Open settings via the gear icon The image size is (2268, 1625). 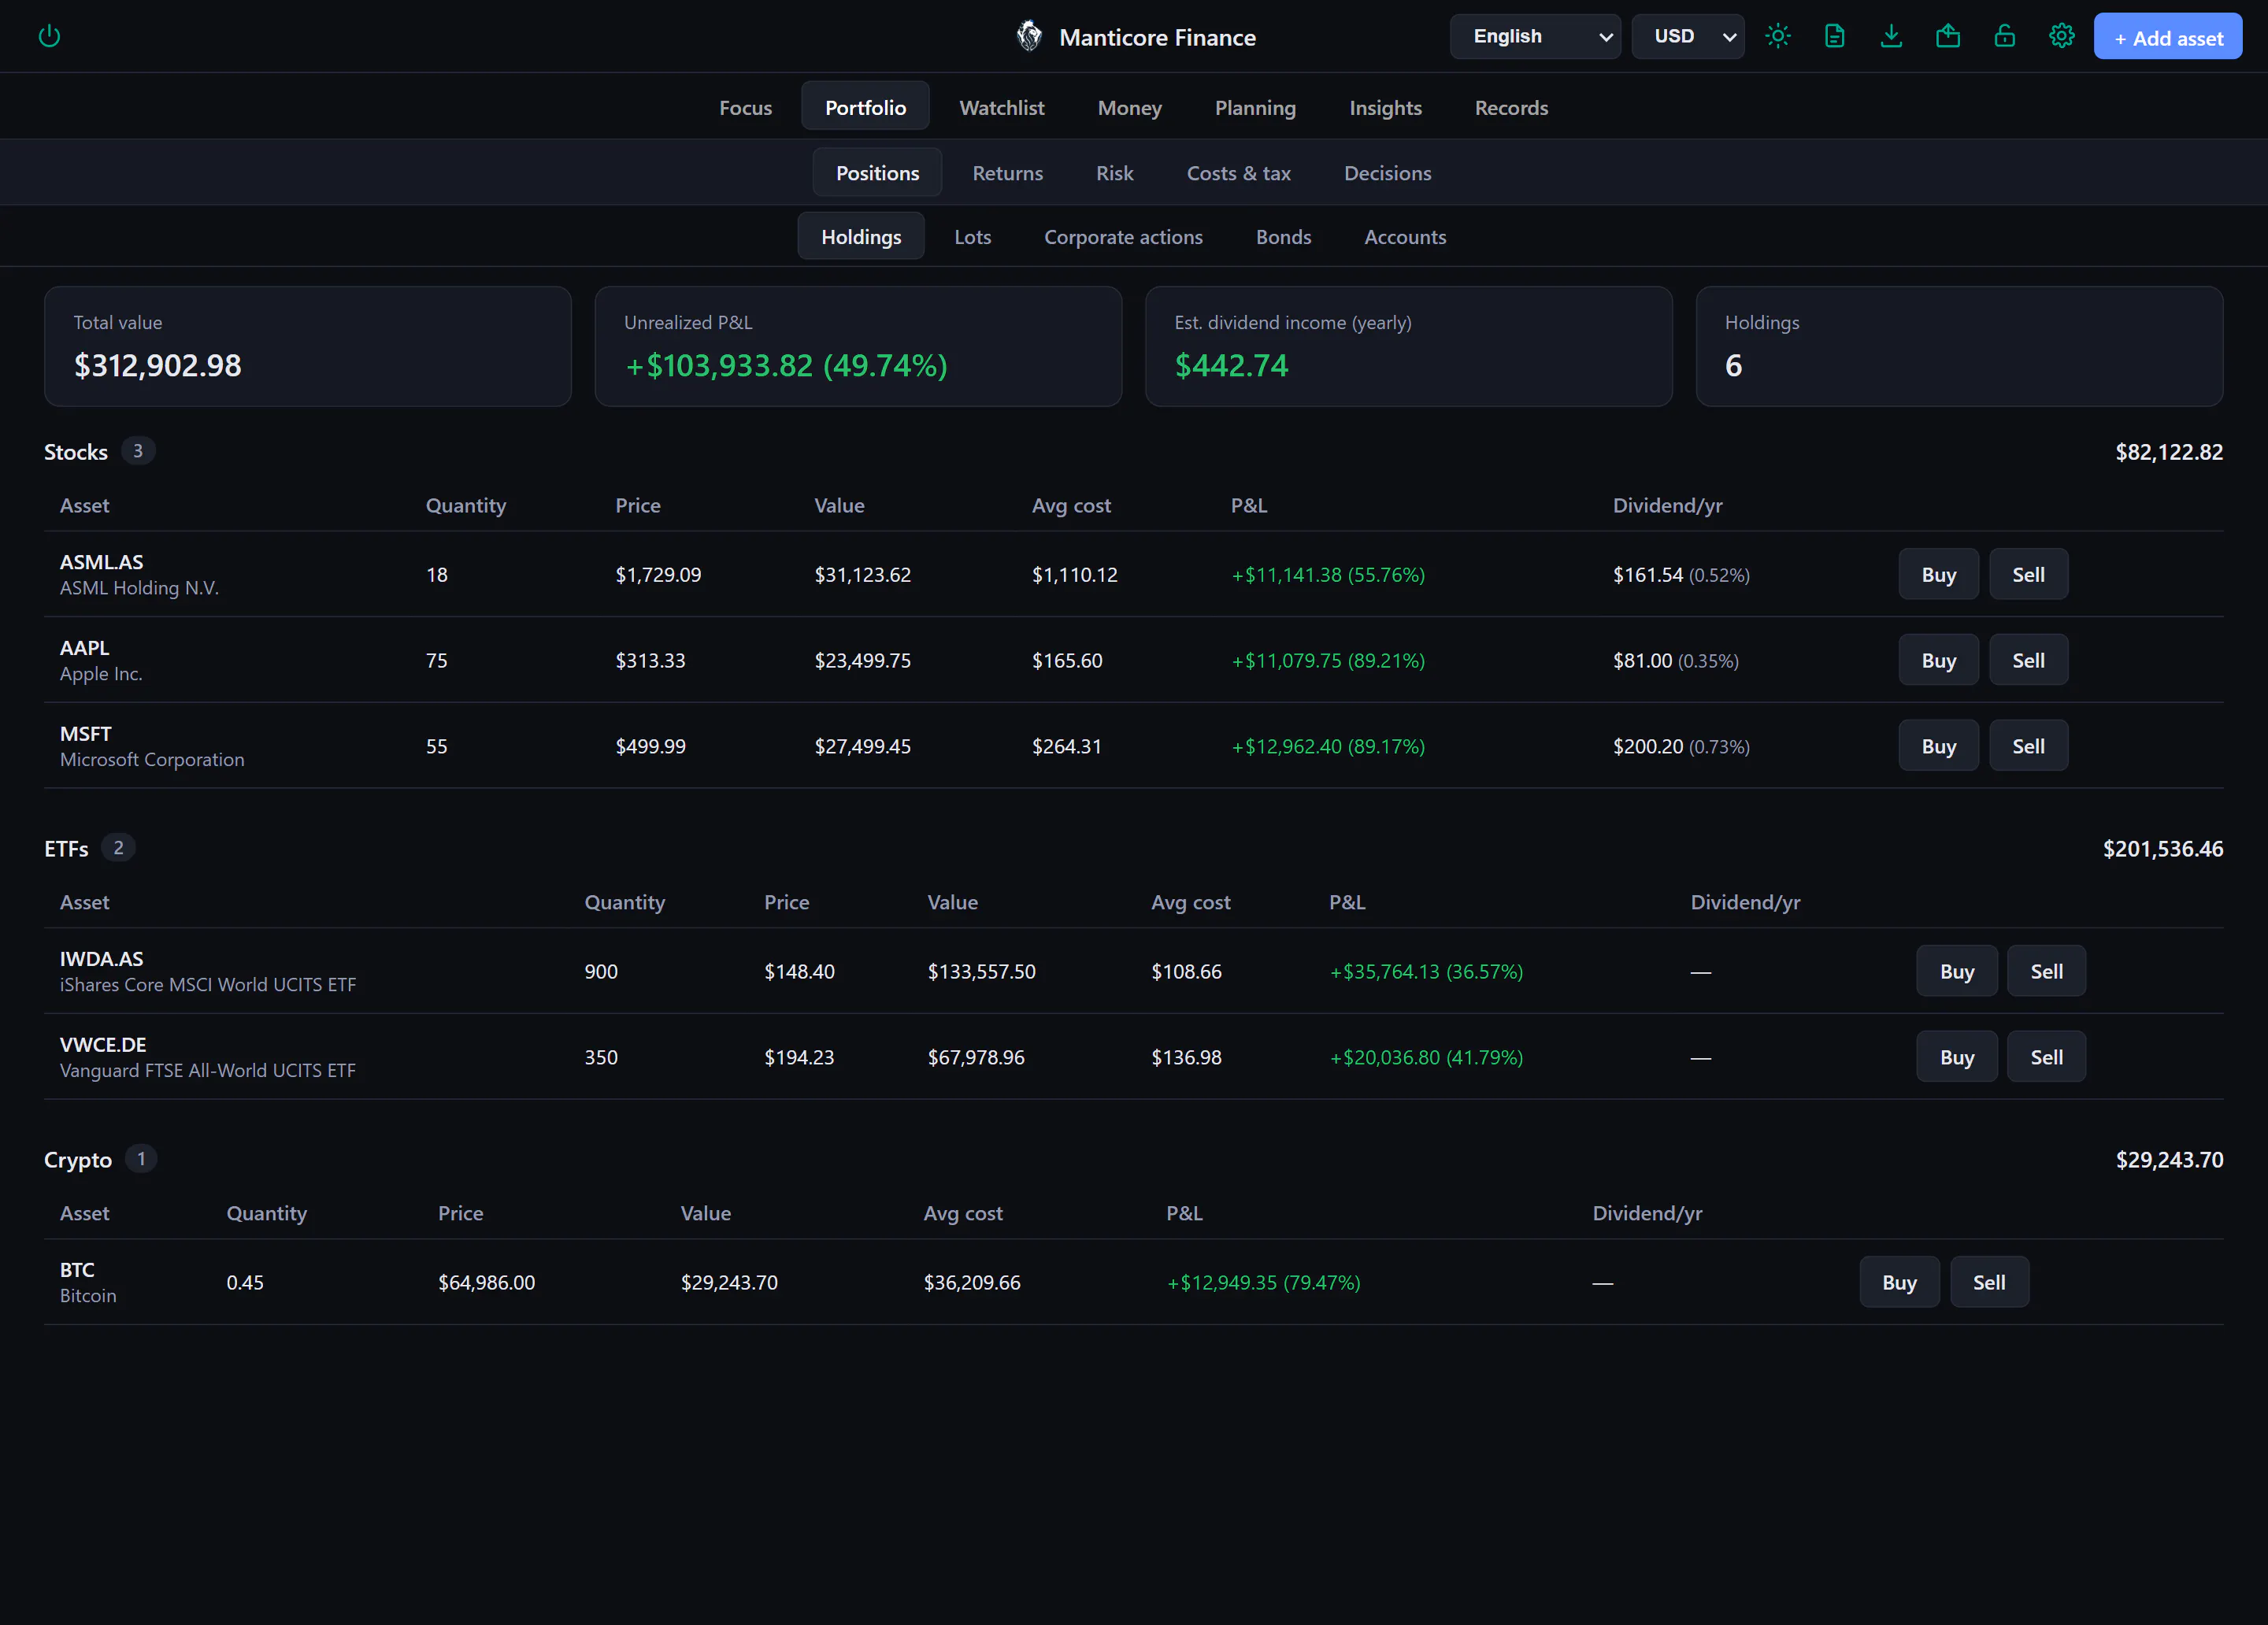2061,37
